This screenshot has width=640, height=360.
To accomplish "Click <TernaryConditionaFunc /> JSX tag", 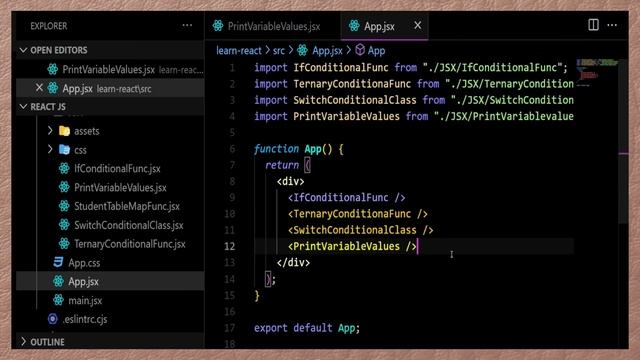I will [358, 214].
